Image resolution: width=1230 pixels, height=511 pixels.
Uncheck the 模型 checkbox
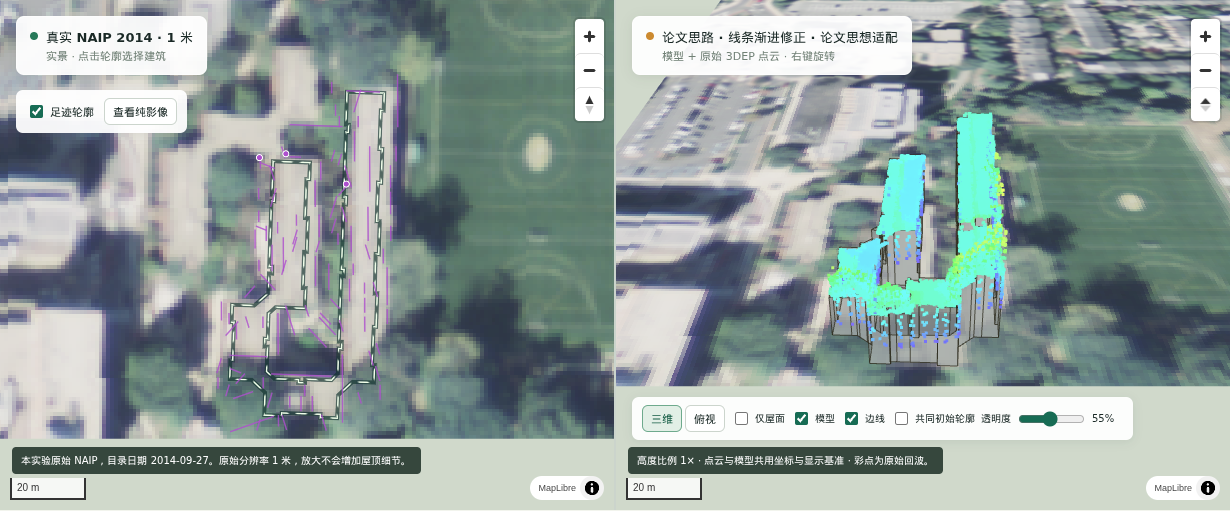pyautogui.click(x=802, y=418)
